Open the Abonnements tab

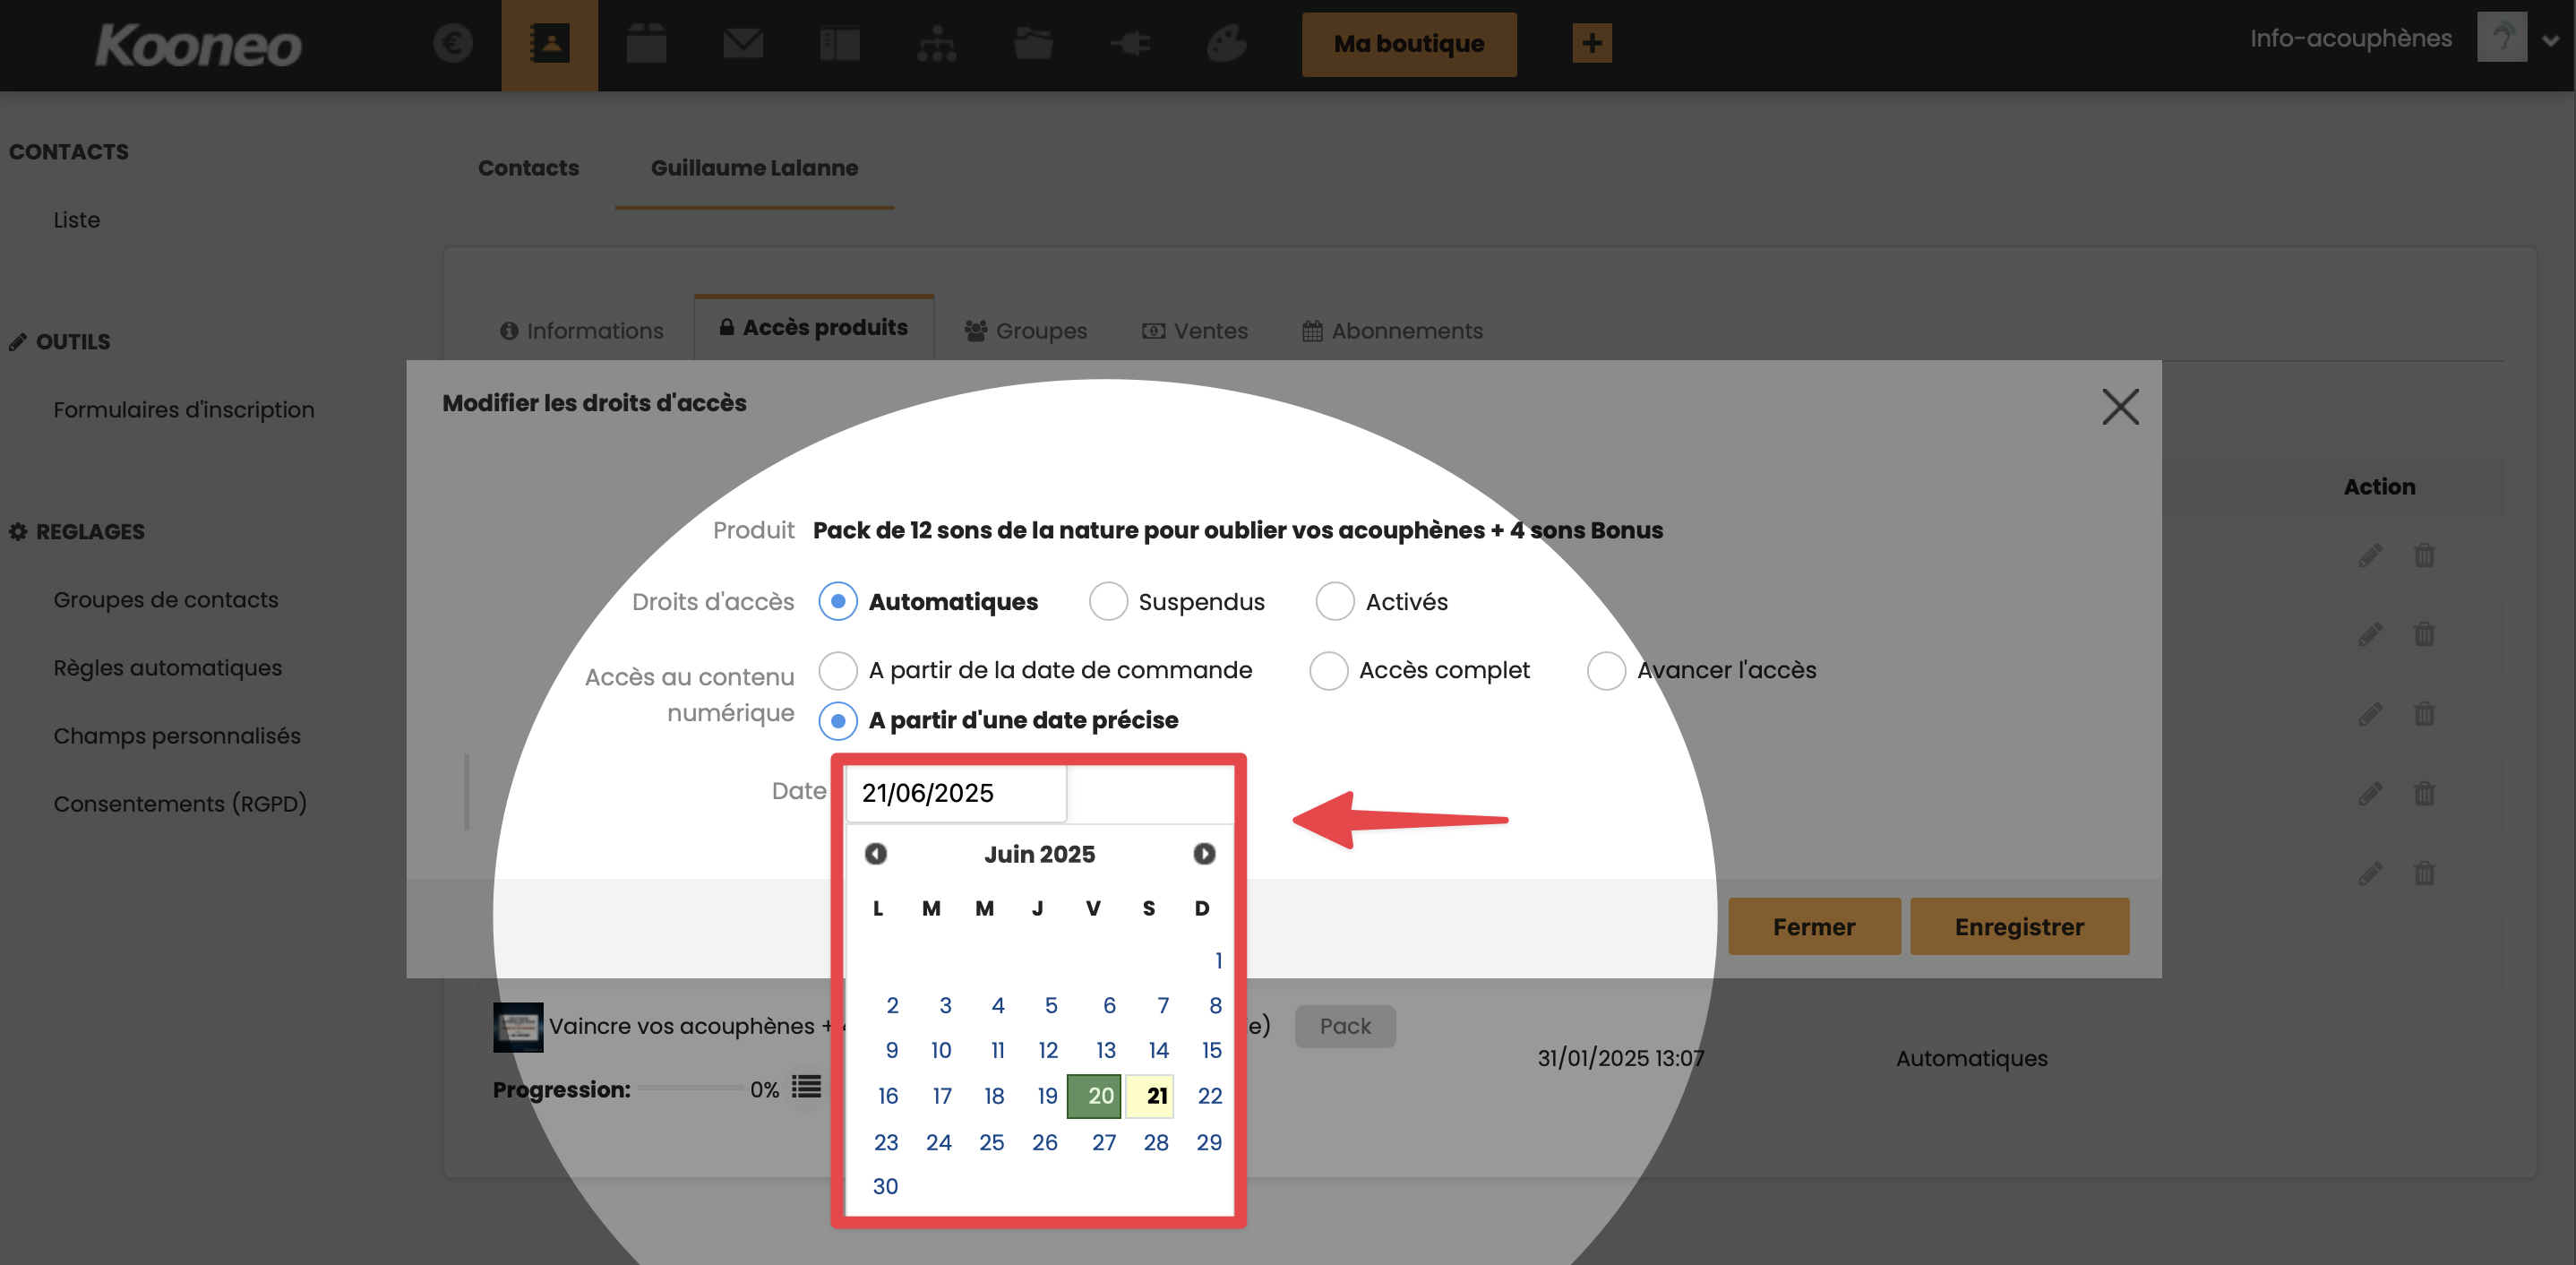[1392, 331]
